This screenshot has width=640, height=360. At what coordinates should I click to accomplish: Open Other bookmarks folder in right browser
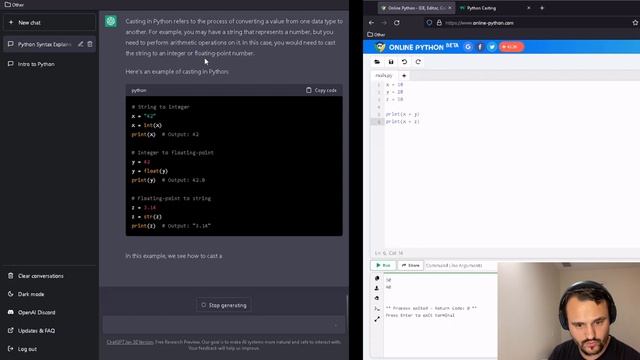pos(376,35)
